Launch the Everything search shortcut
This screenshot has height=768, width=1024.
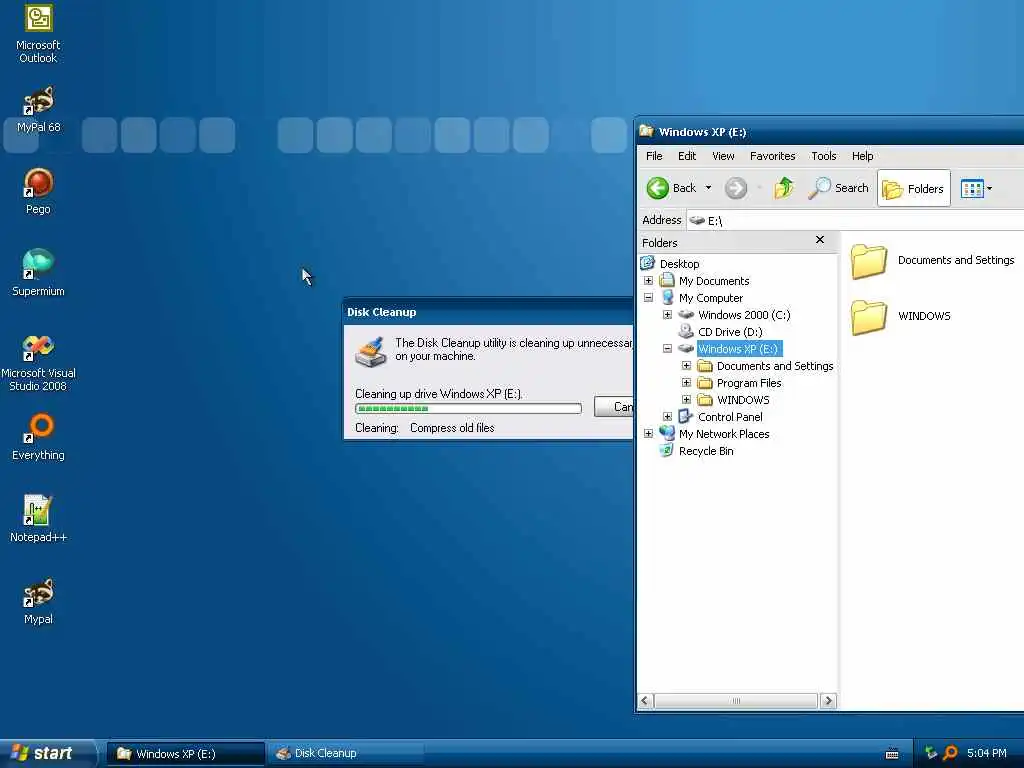38,436
